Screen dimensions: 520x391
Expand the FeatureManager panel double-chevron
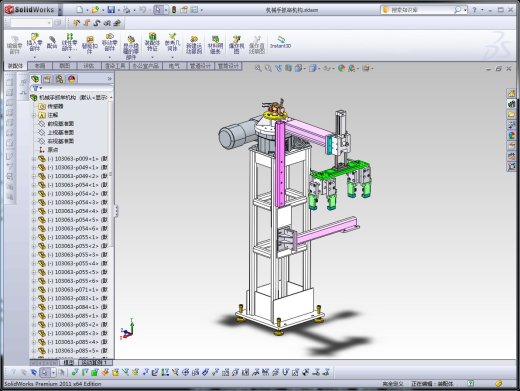(109, 79)
